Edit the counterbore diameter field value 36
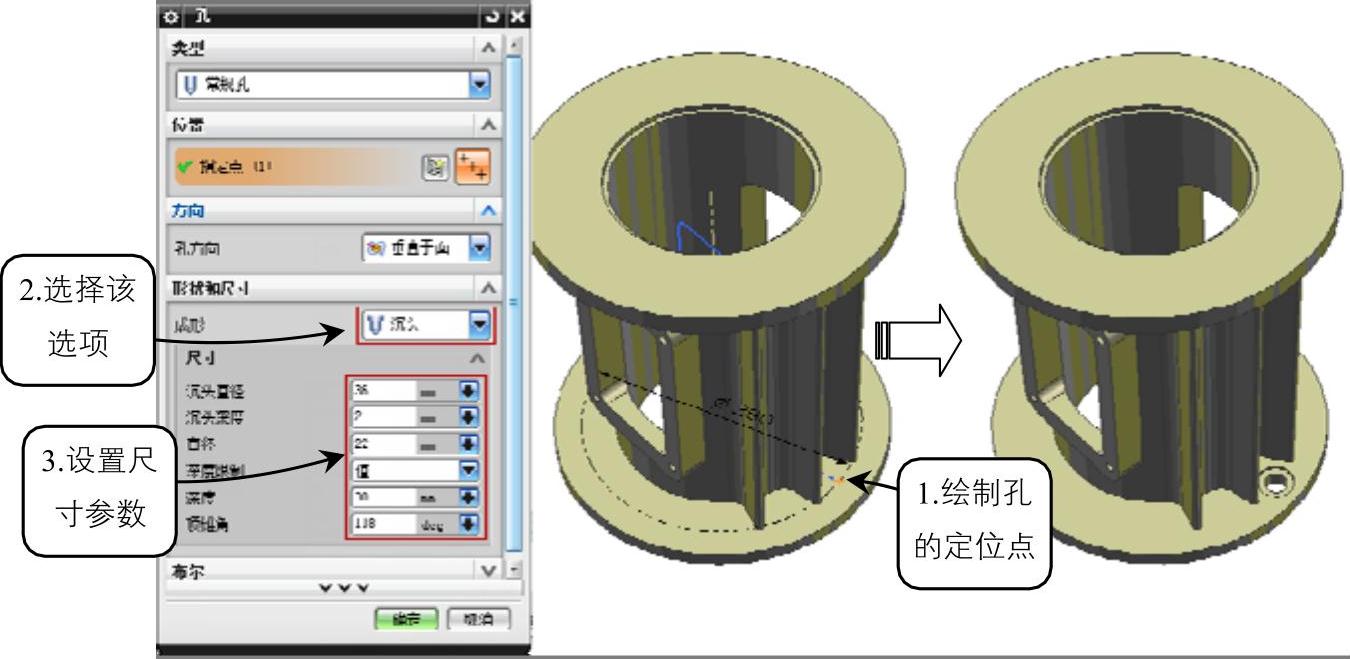This screenshot has height=659, width=1350. pyautogui.click(x=382, y=391)
